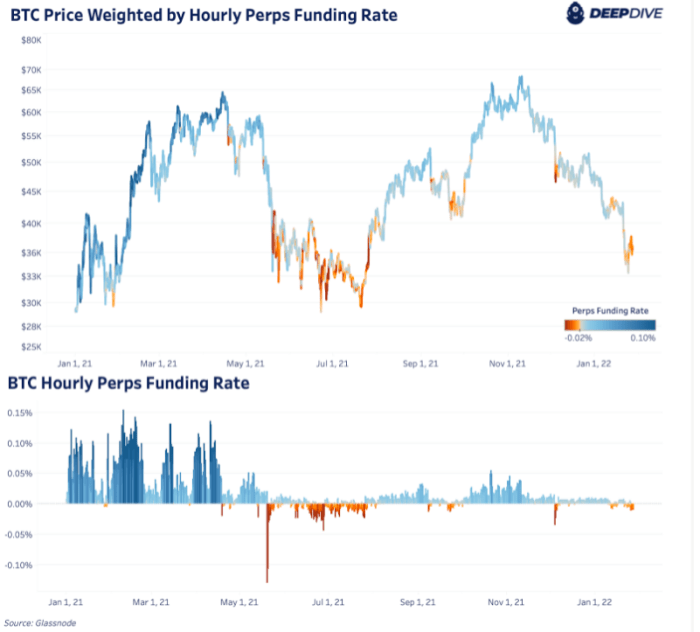Click the Perps Funding Rate color gradient bar
Viewport: 700px width, 632px height.
point(609,324)
